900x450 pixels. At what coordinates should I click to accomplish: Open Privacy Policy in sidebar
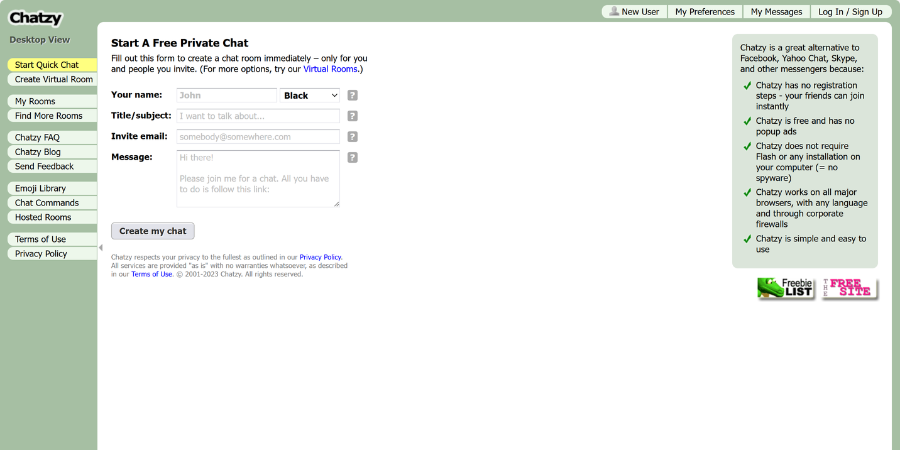coord(52,253)
